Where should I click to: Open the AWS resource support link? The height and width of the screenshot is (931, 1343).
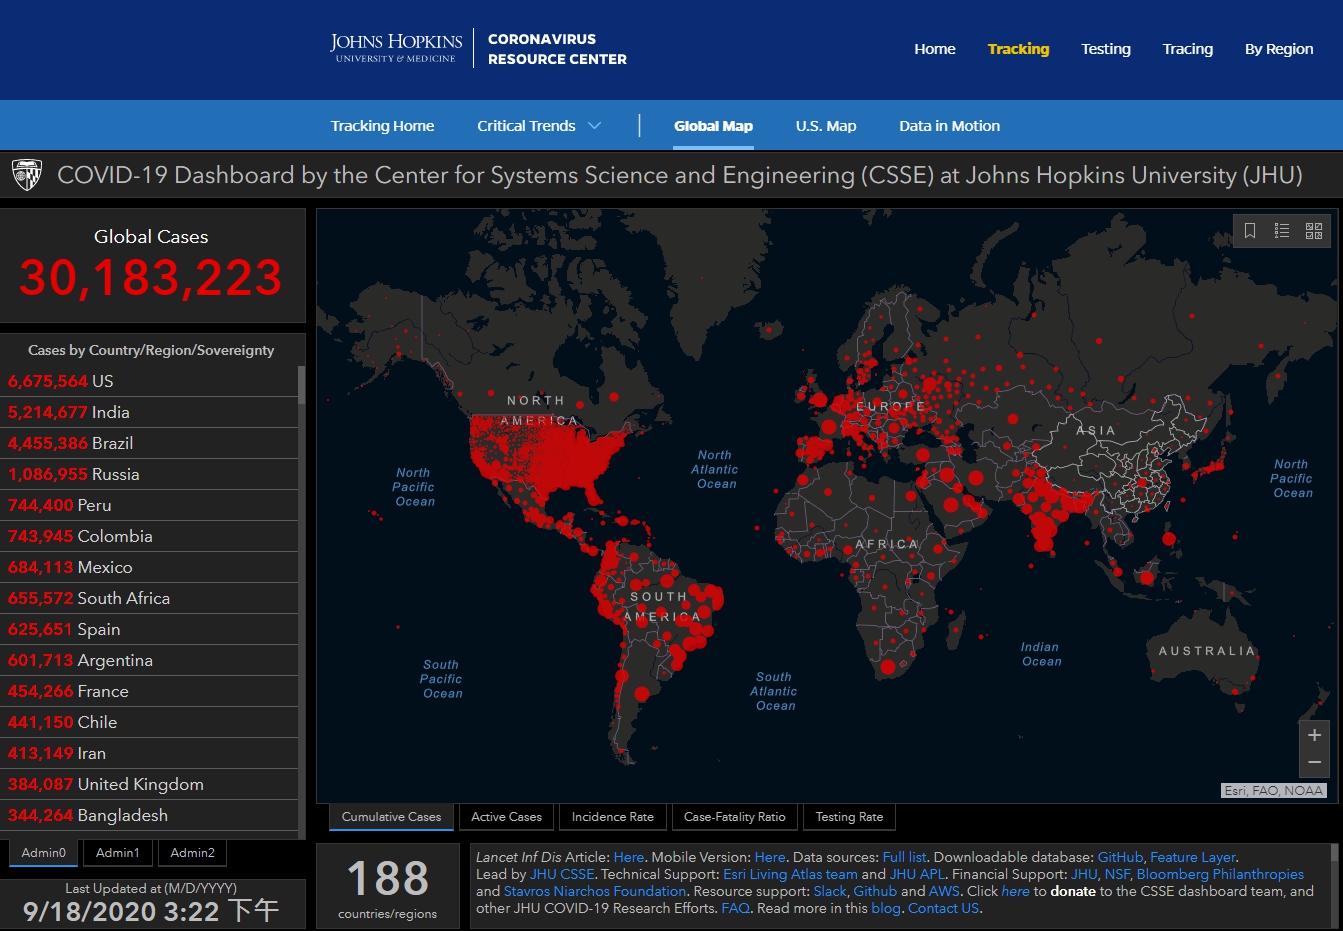click(944, 891)
